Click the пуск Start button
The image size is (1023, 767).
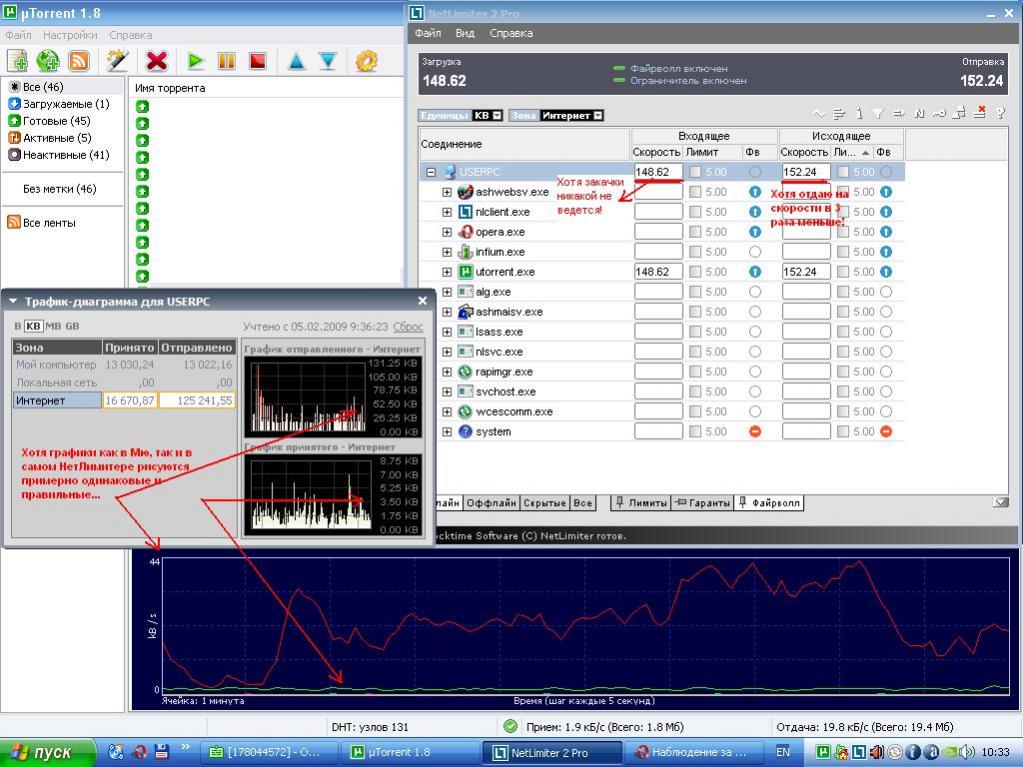click(45, 753)
